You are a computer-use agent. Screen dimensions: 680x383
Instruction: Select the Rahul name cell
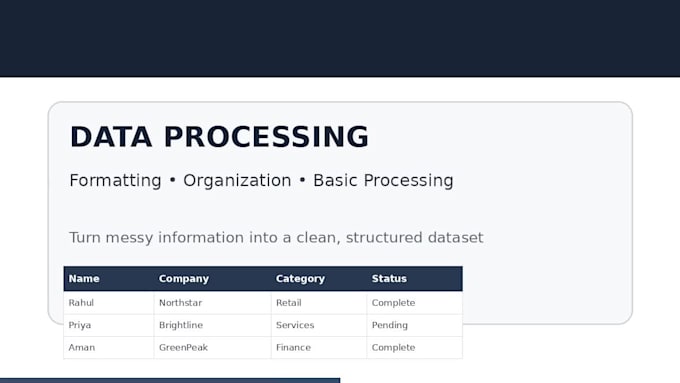point(109,303)
